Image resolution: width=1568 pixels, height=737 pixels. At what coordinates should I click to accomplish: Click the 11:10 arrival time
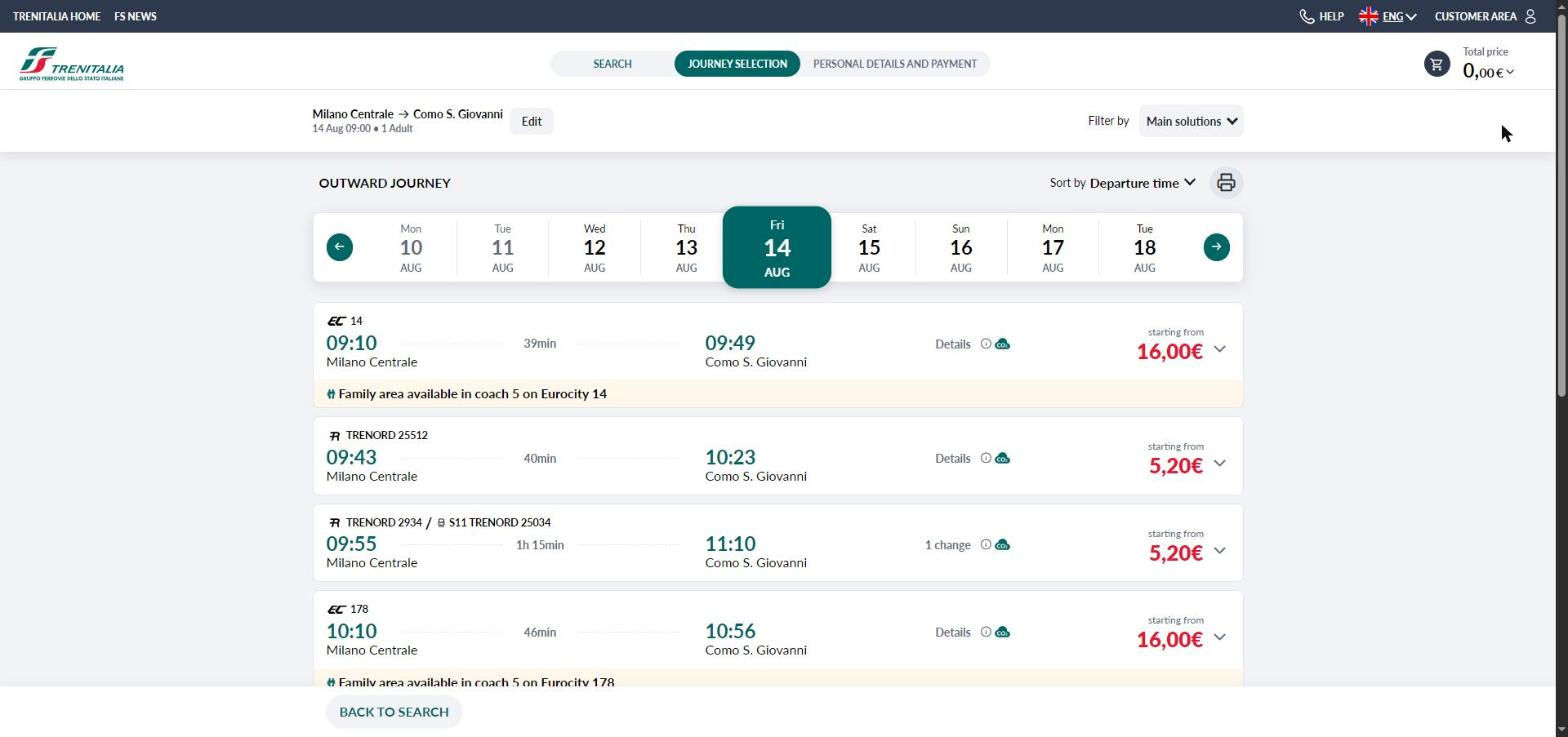pos(730,544)
